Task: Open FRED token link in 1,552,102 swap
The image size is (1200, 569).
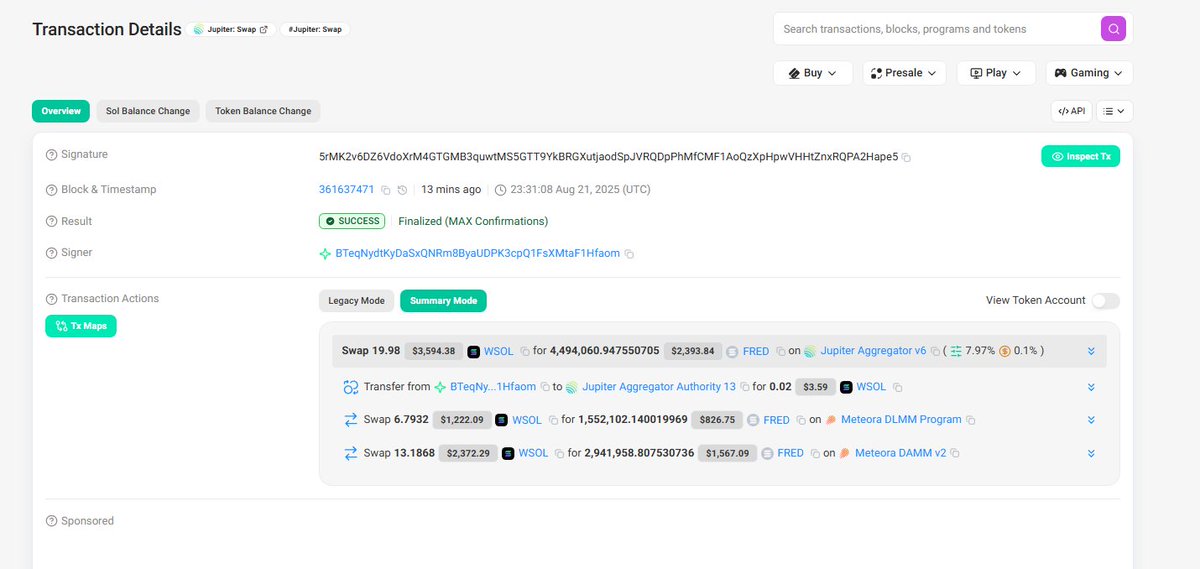Action: [777, 420]
